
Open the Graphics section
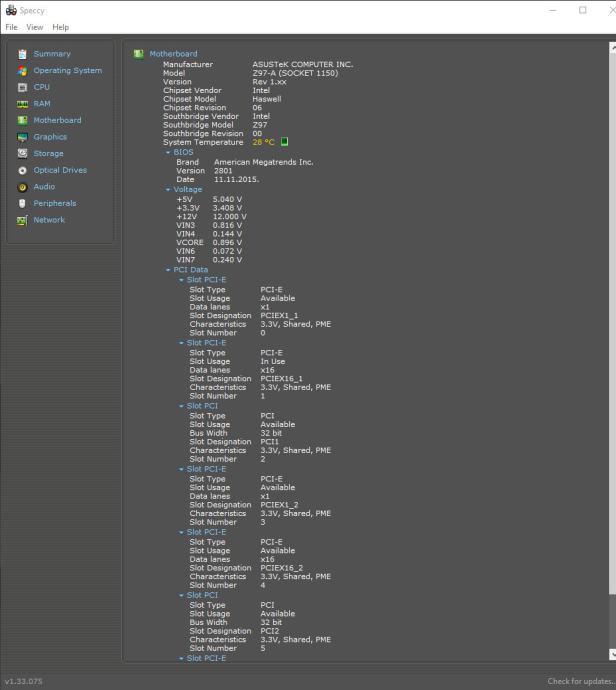click(x=50, y=137)
